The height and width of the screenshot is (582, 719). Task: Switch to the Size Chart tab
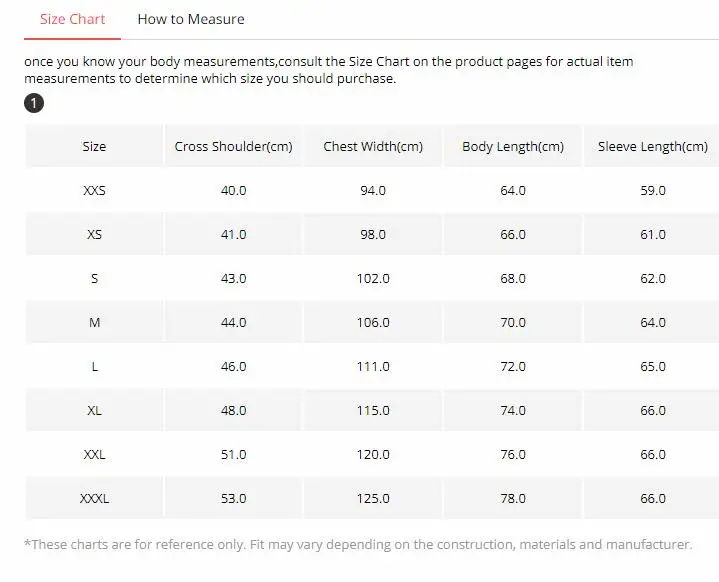(72, 19)
